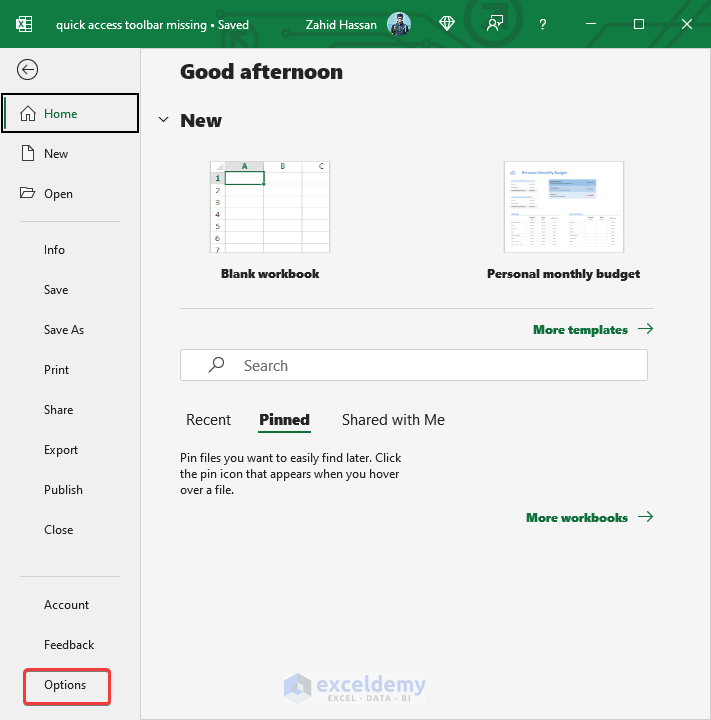Open Excel Options

pyautogui.click(x=65, y=685)
